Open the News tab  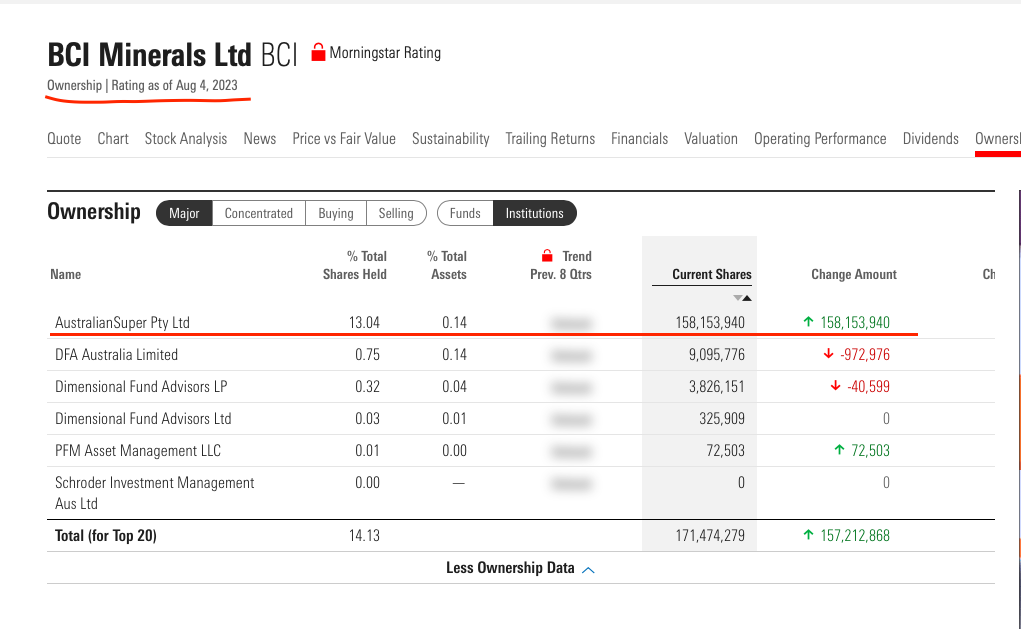pos(260,139)
